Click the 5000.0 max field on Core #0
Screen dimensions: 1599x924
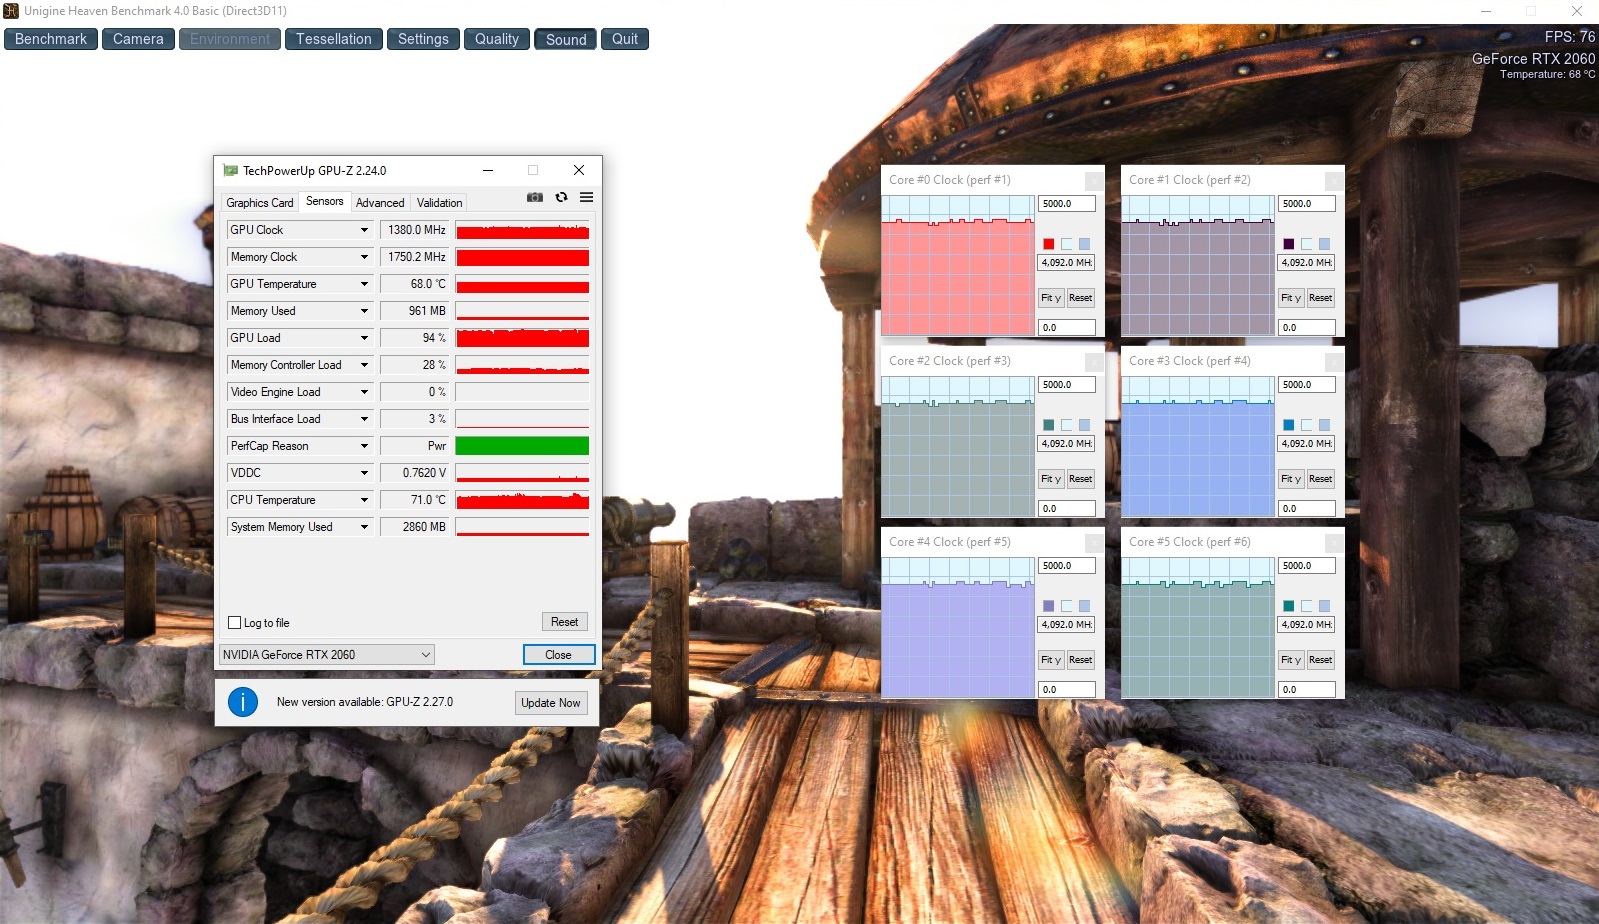click(1067, 204)
